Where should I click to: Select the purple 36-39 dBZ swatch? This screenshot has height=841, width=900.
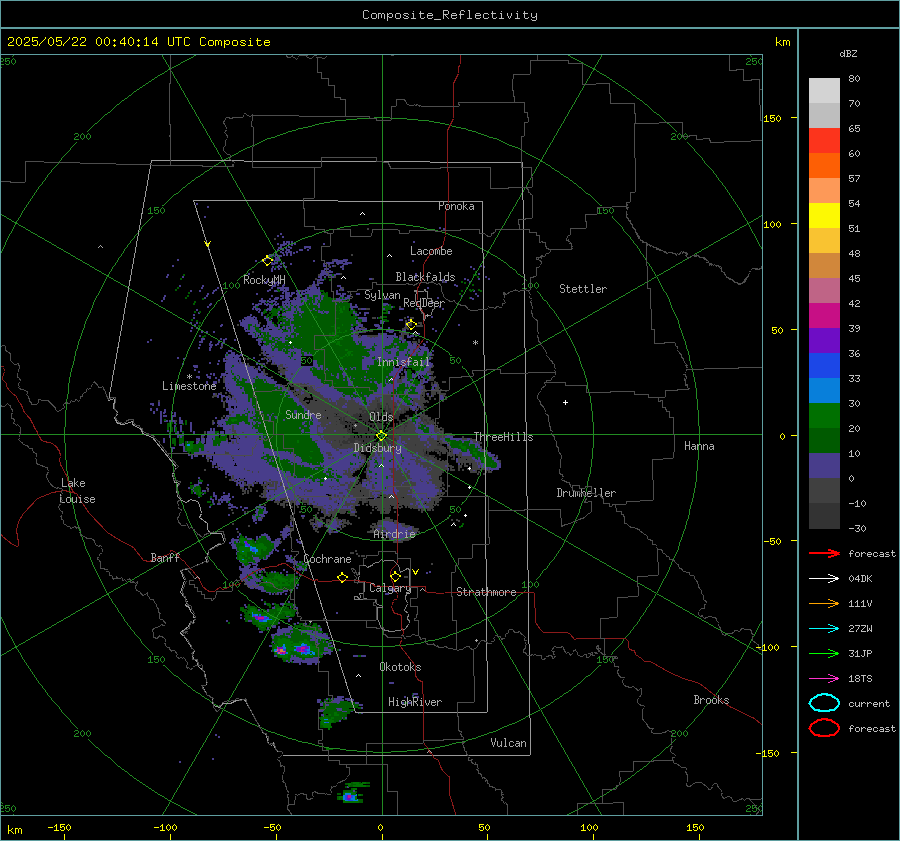tap(824, 340)
